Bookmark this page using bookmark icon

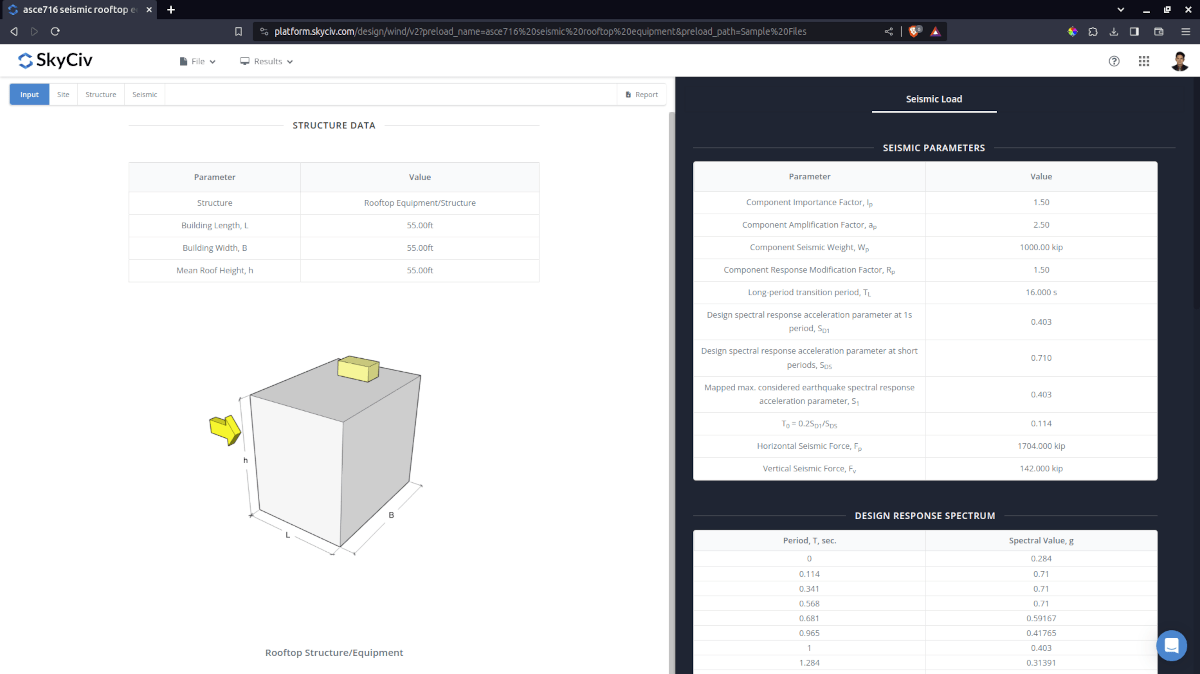238,31
